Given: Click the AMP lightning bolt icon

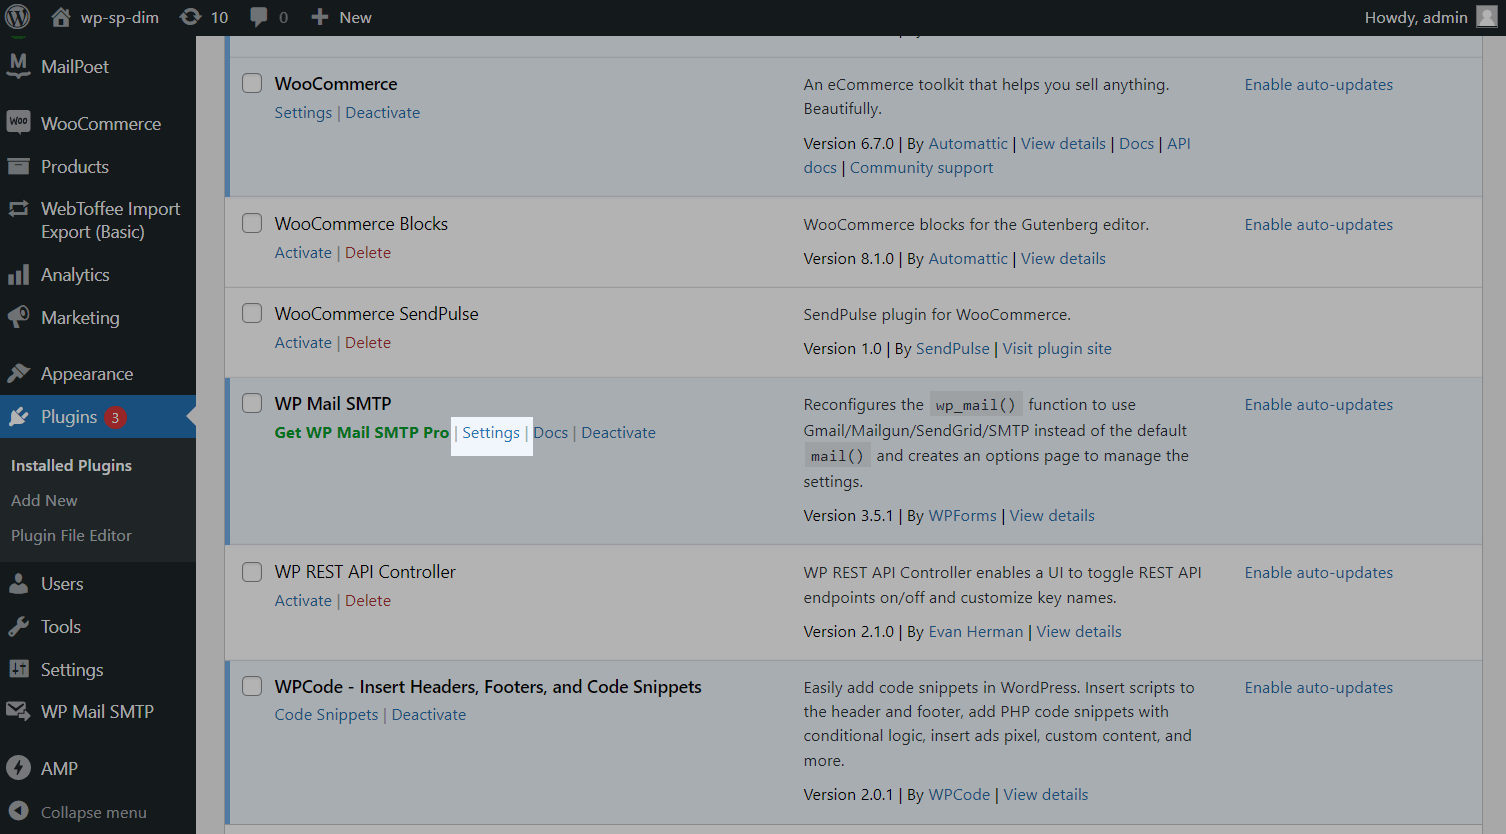Looking at the screenshot, I should tap(18, 768).
